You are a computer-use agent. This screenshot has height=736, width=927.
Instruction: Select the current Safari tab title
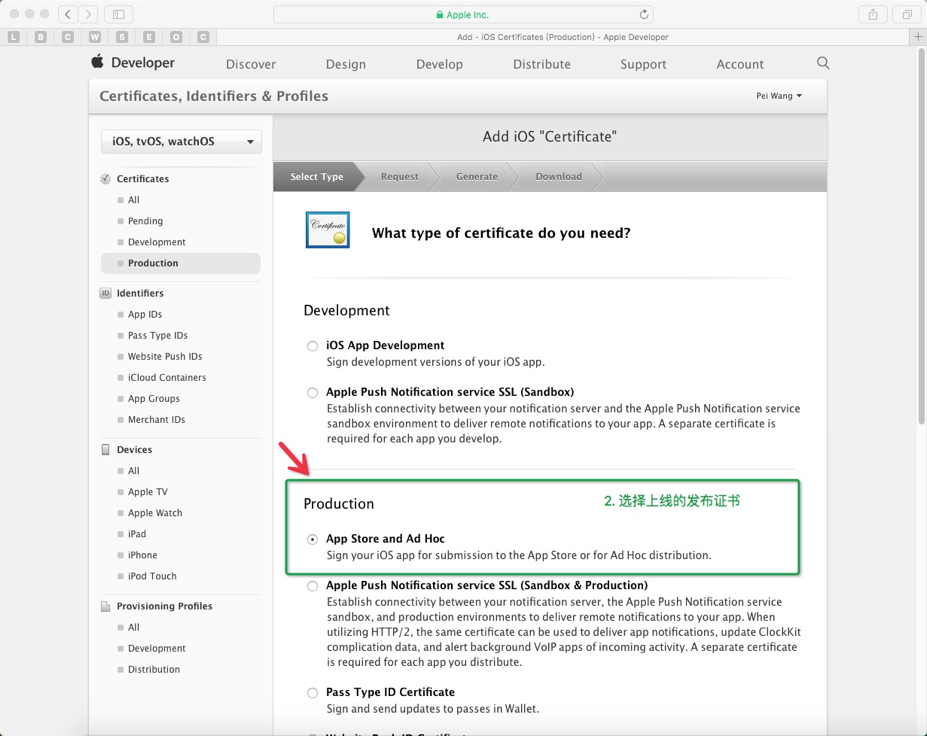point(562,37)
